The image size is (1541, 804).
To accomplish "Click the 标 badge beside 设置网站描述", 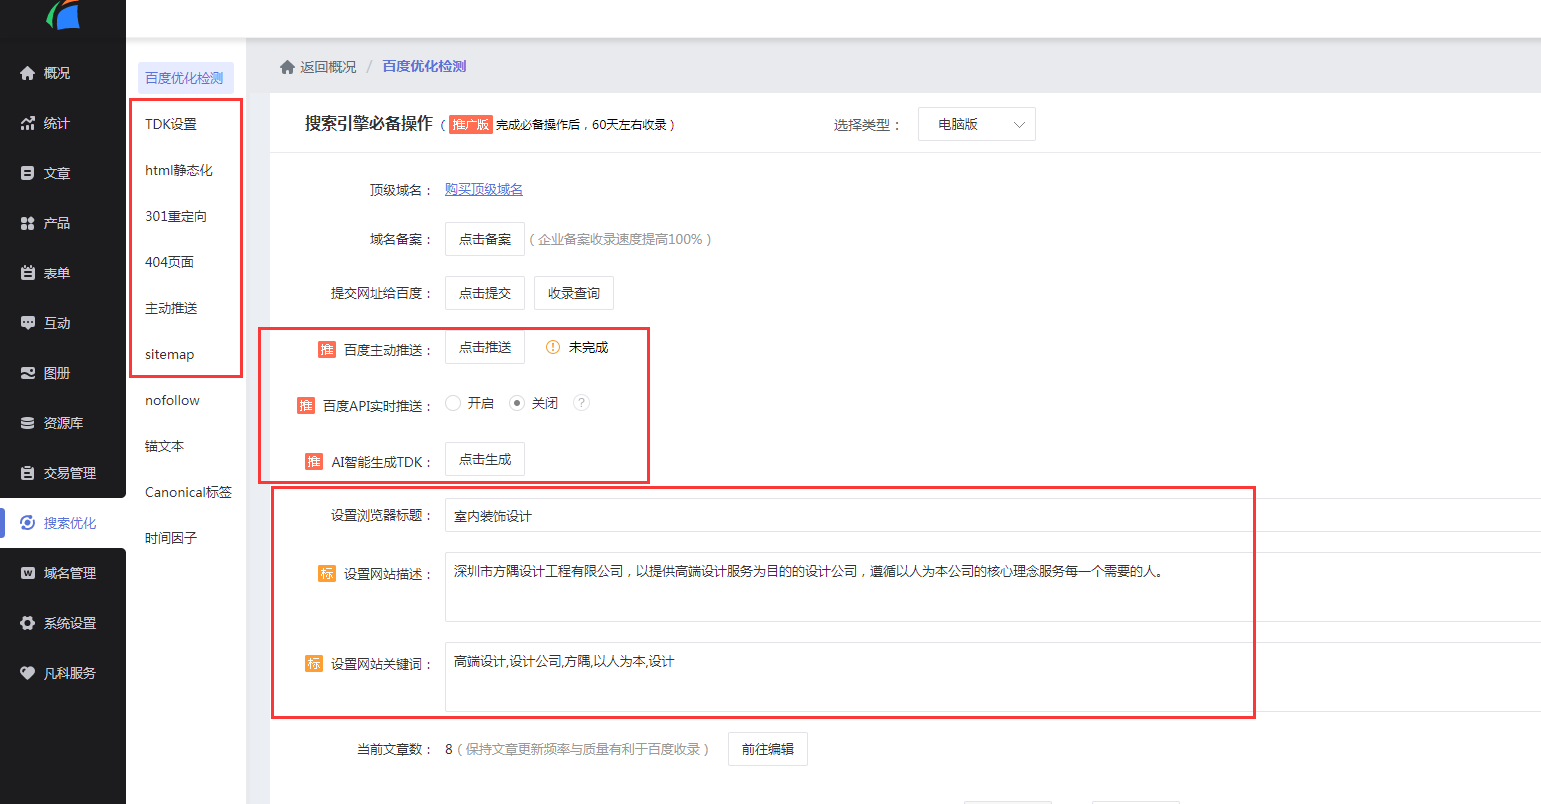I will [x=327, y=573].
